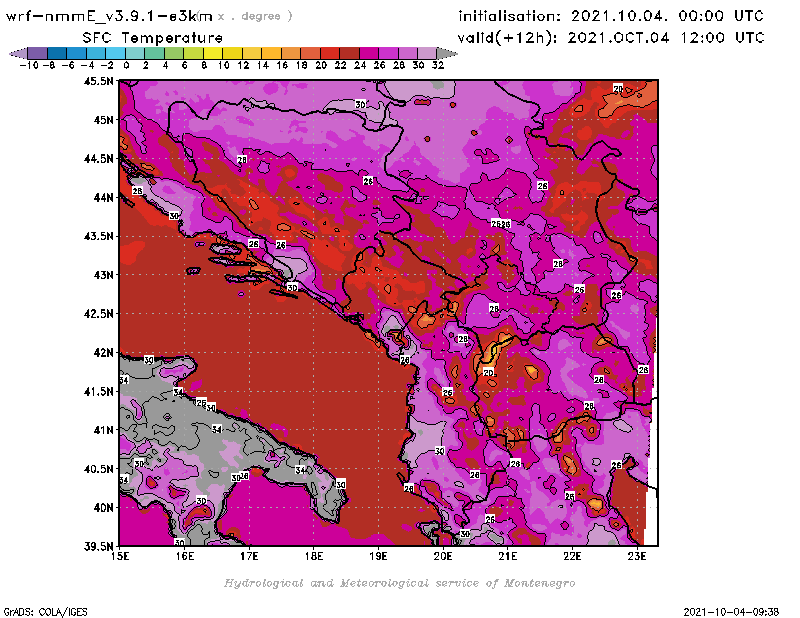Pick the blue swatch between -6 and -4

tap(77, 53)
